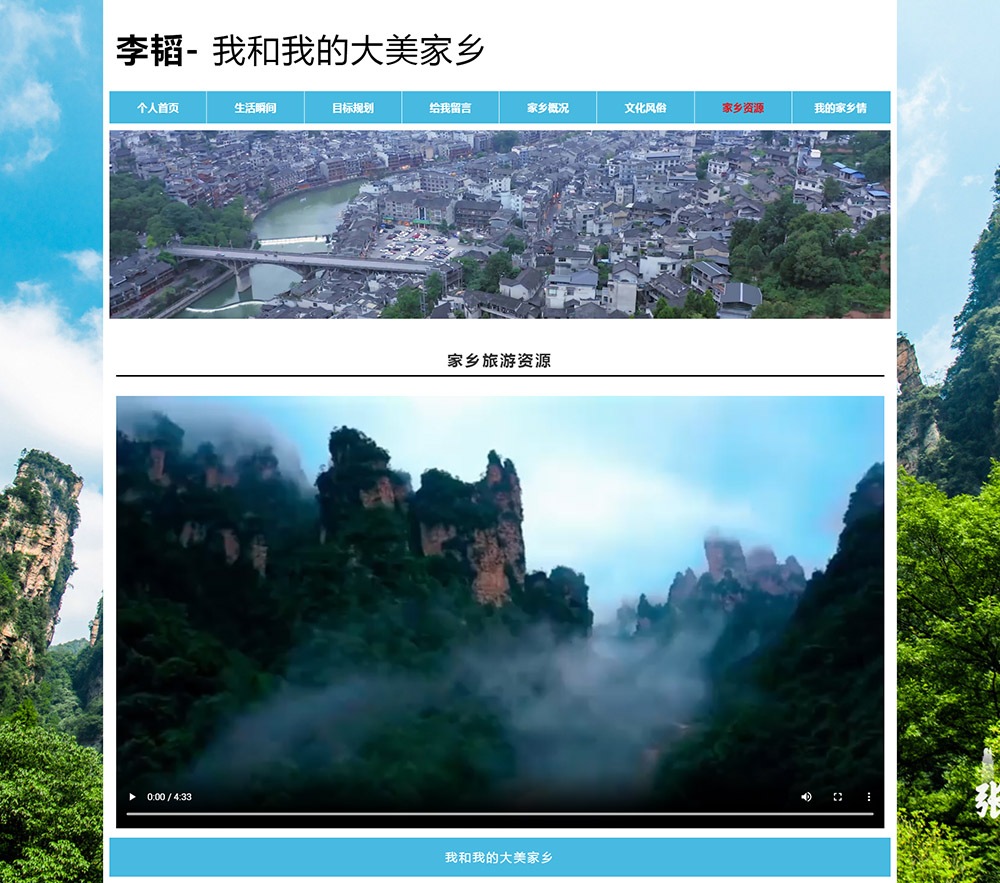Select the 目标规划 menu item

coord(353,108)
